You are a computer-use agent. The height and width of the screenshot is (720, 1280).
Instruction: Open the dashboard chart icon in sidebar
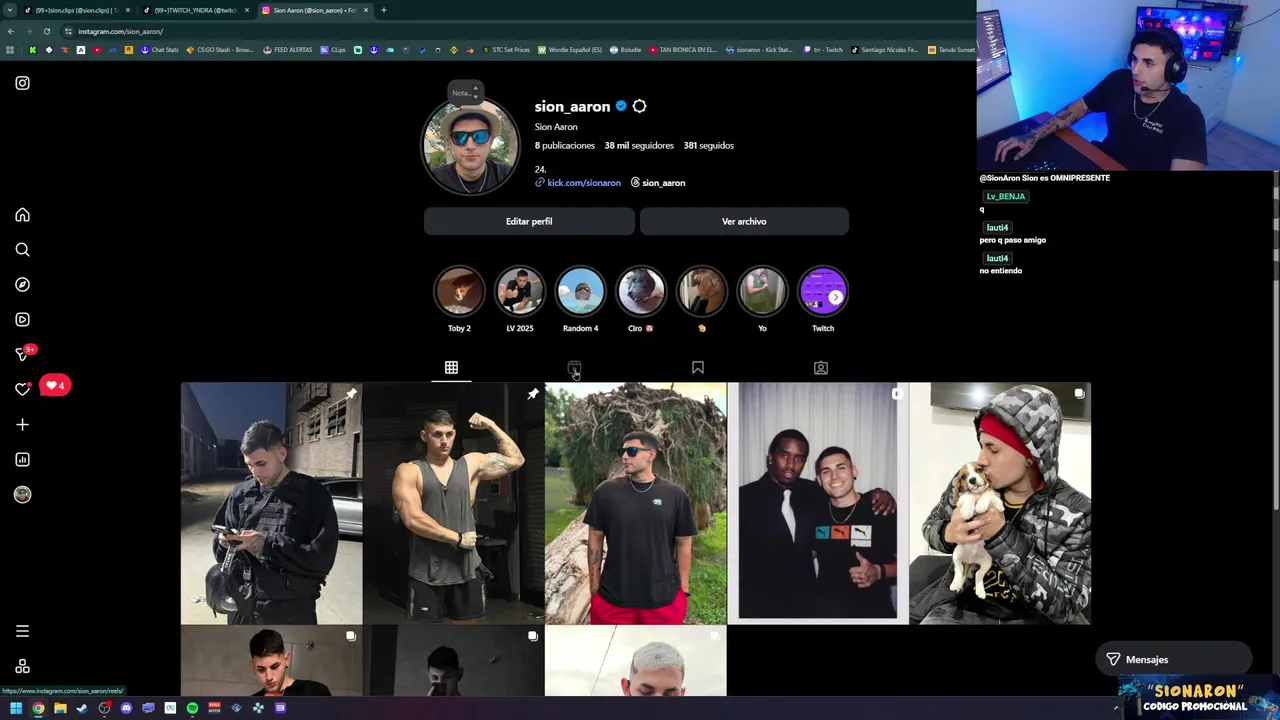point(22,460)
